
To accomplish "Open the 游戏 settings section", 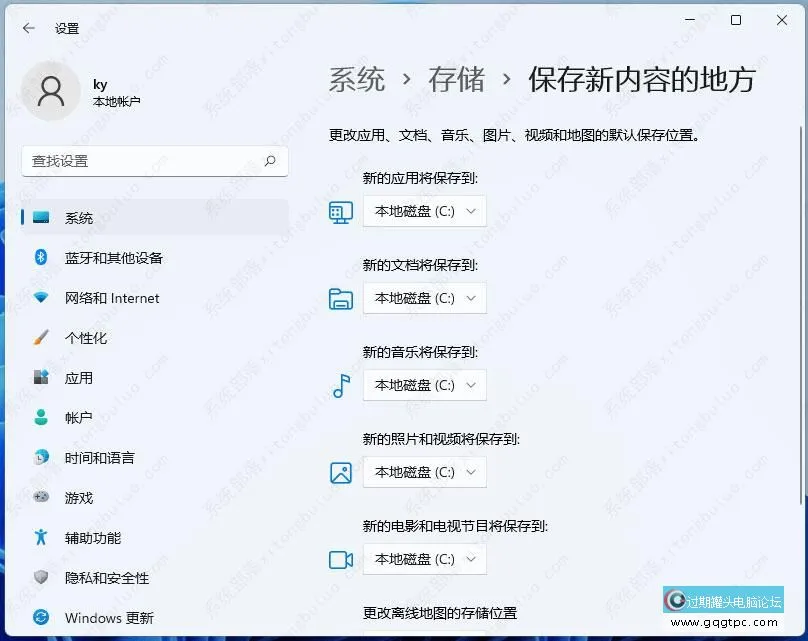I will [x=78, y=498].
